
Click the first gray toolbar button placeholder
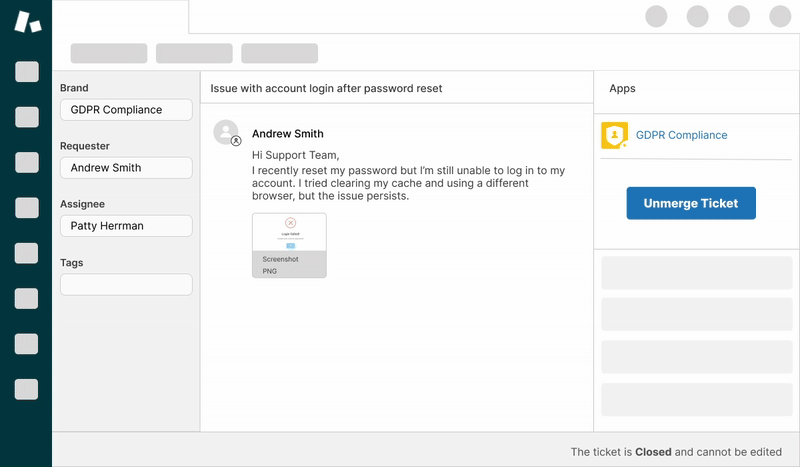[x=109, y=54]
